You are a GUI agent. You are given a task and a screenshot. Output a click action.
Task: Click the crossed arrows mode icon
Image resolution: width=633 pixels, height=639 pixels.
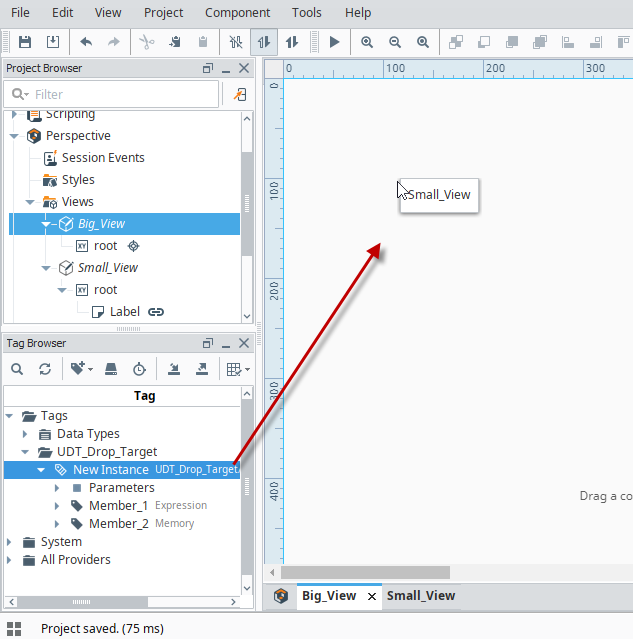[236, 42]
